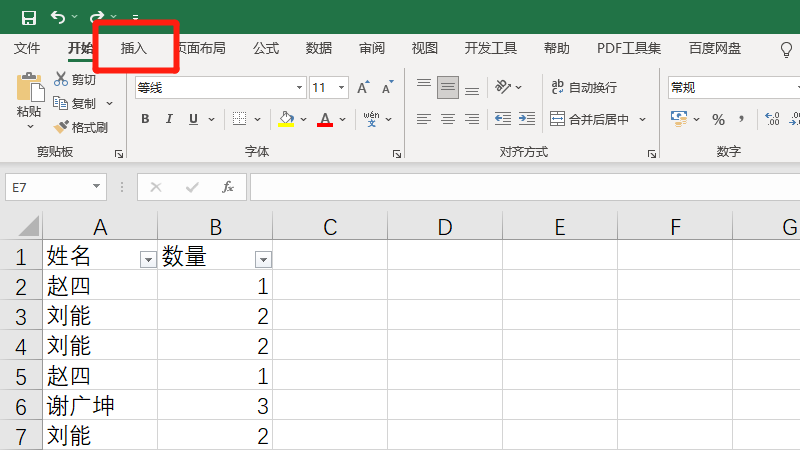Screen dimensions: 800x450
Task: Open the 姓名 column filter dropdown
Action: 148,260
